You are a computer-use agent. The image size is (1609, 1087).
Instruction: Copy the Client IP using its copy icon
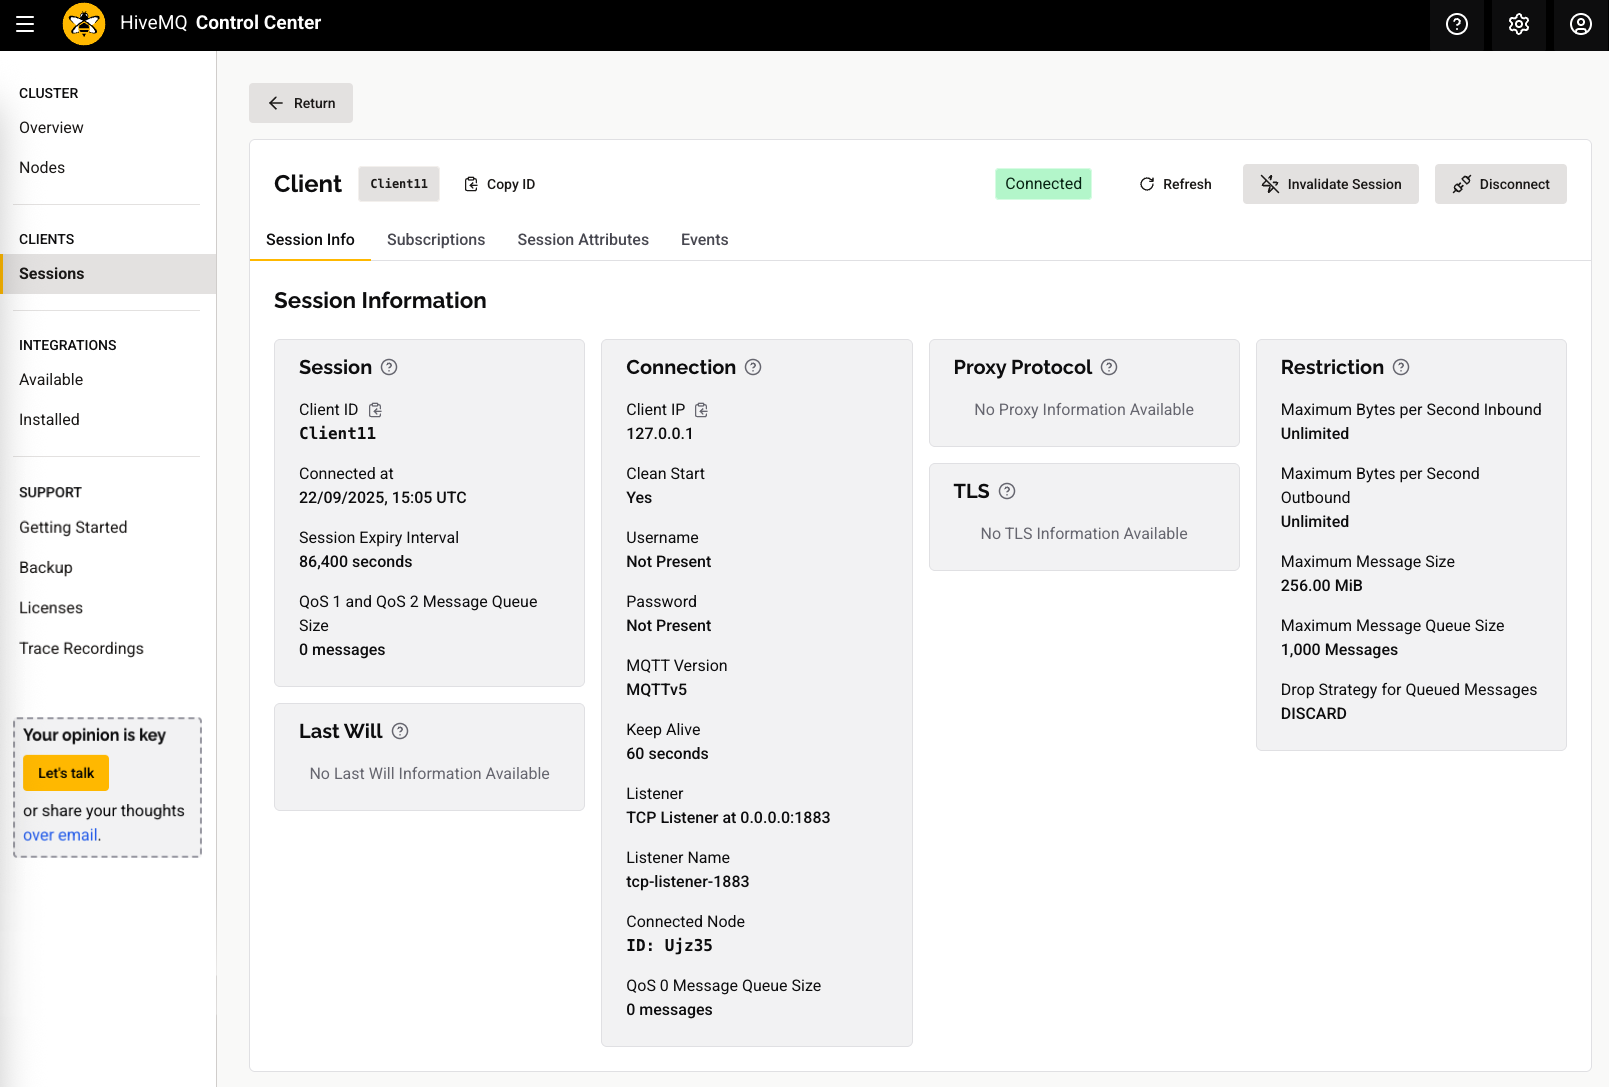(x=701, y=410)
